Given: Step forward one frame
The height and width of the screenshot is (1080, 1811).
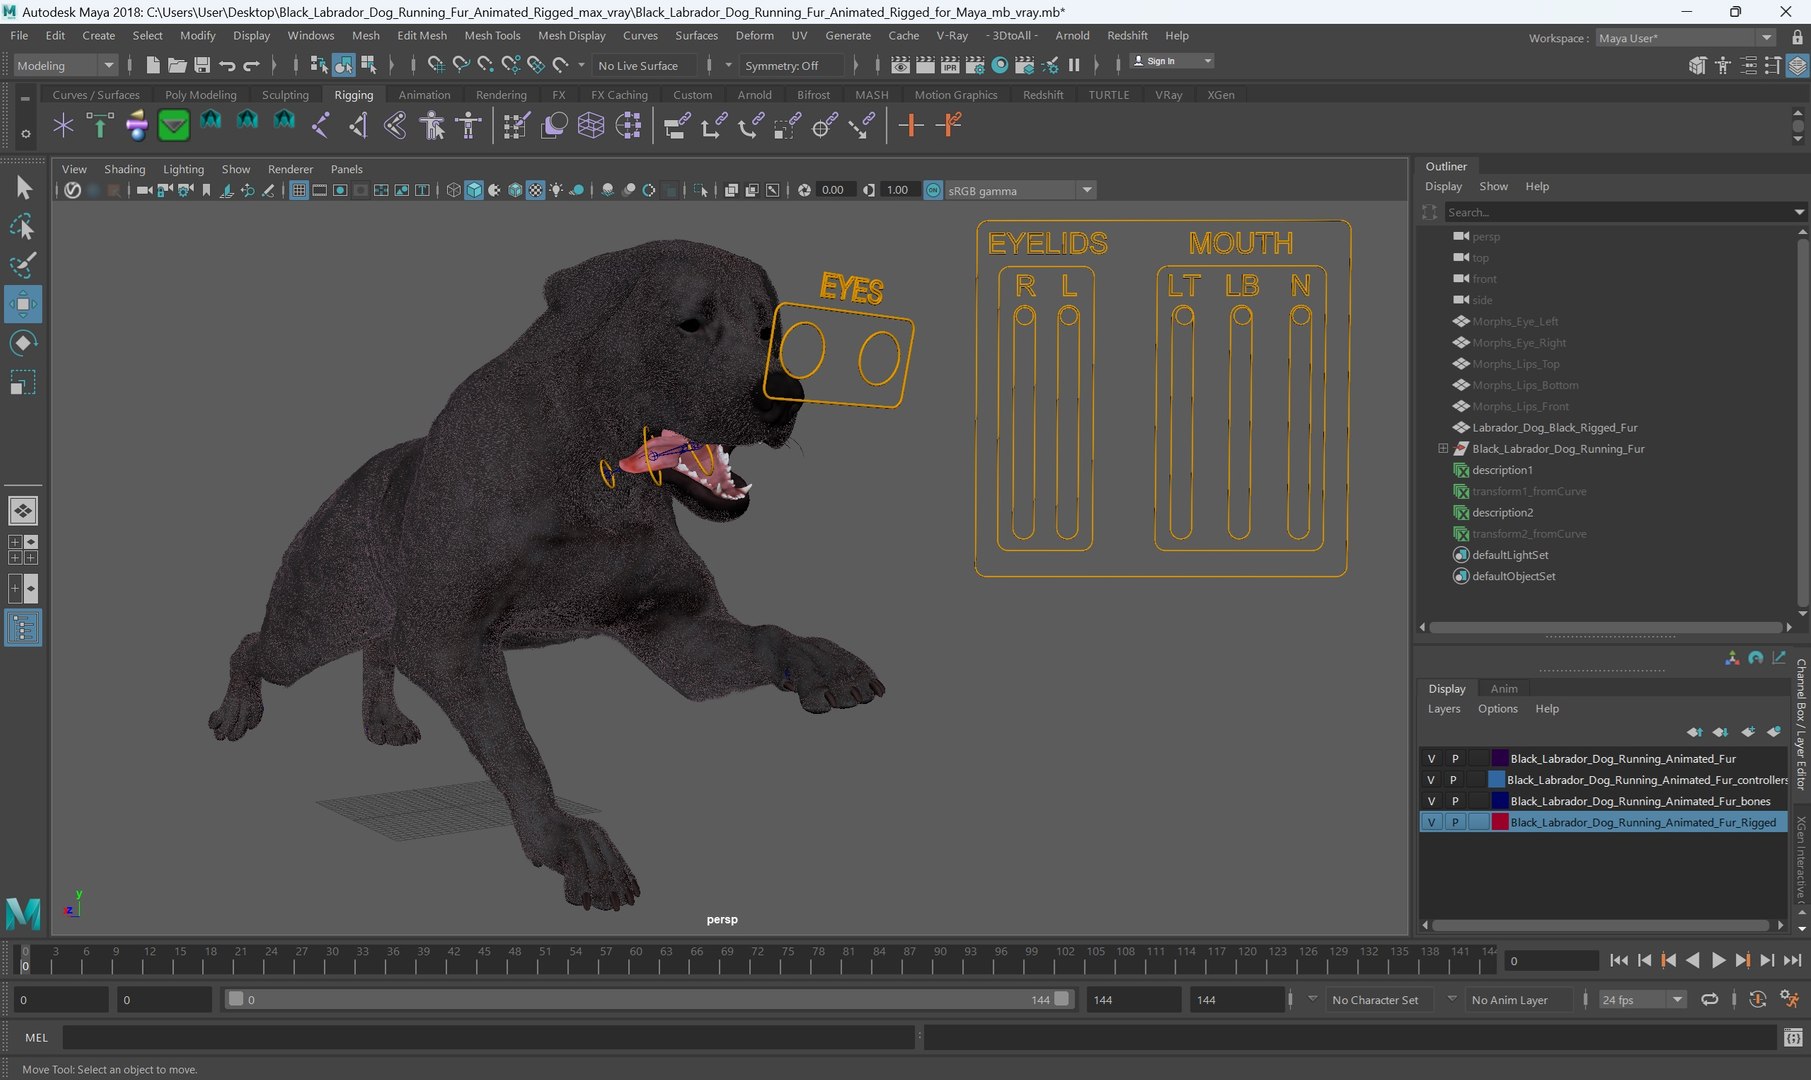Looking at the screenshot, I should point(1767,960).
